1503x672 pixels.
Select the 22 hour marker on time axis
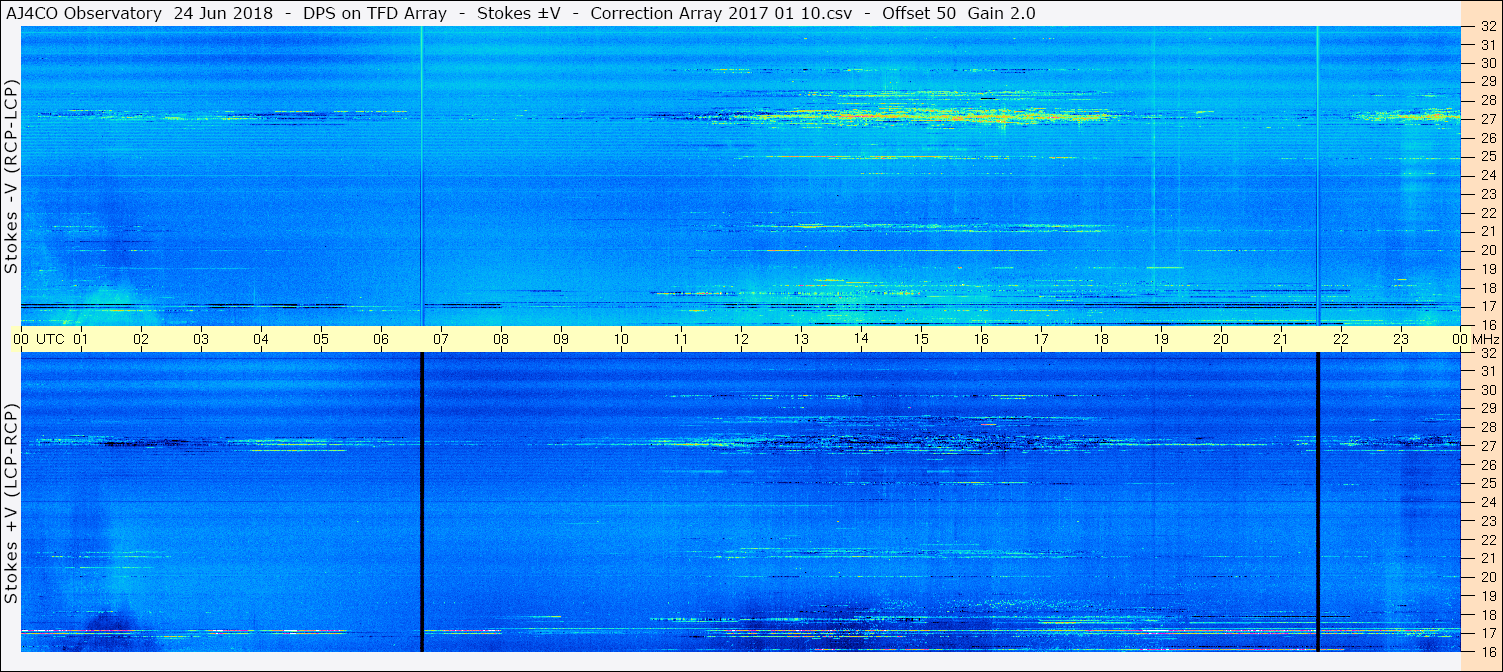(1341, 339)
